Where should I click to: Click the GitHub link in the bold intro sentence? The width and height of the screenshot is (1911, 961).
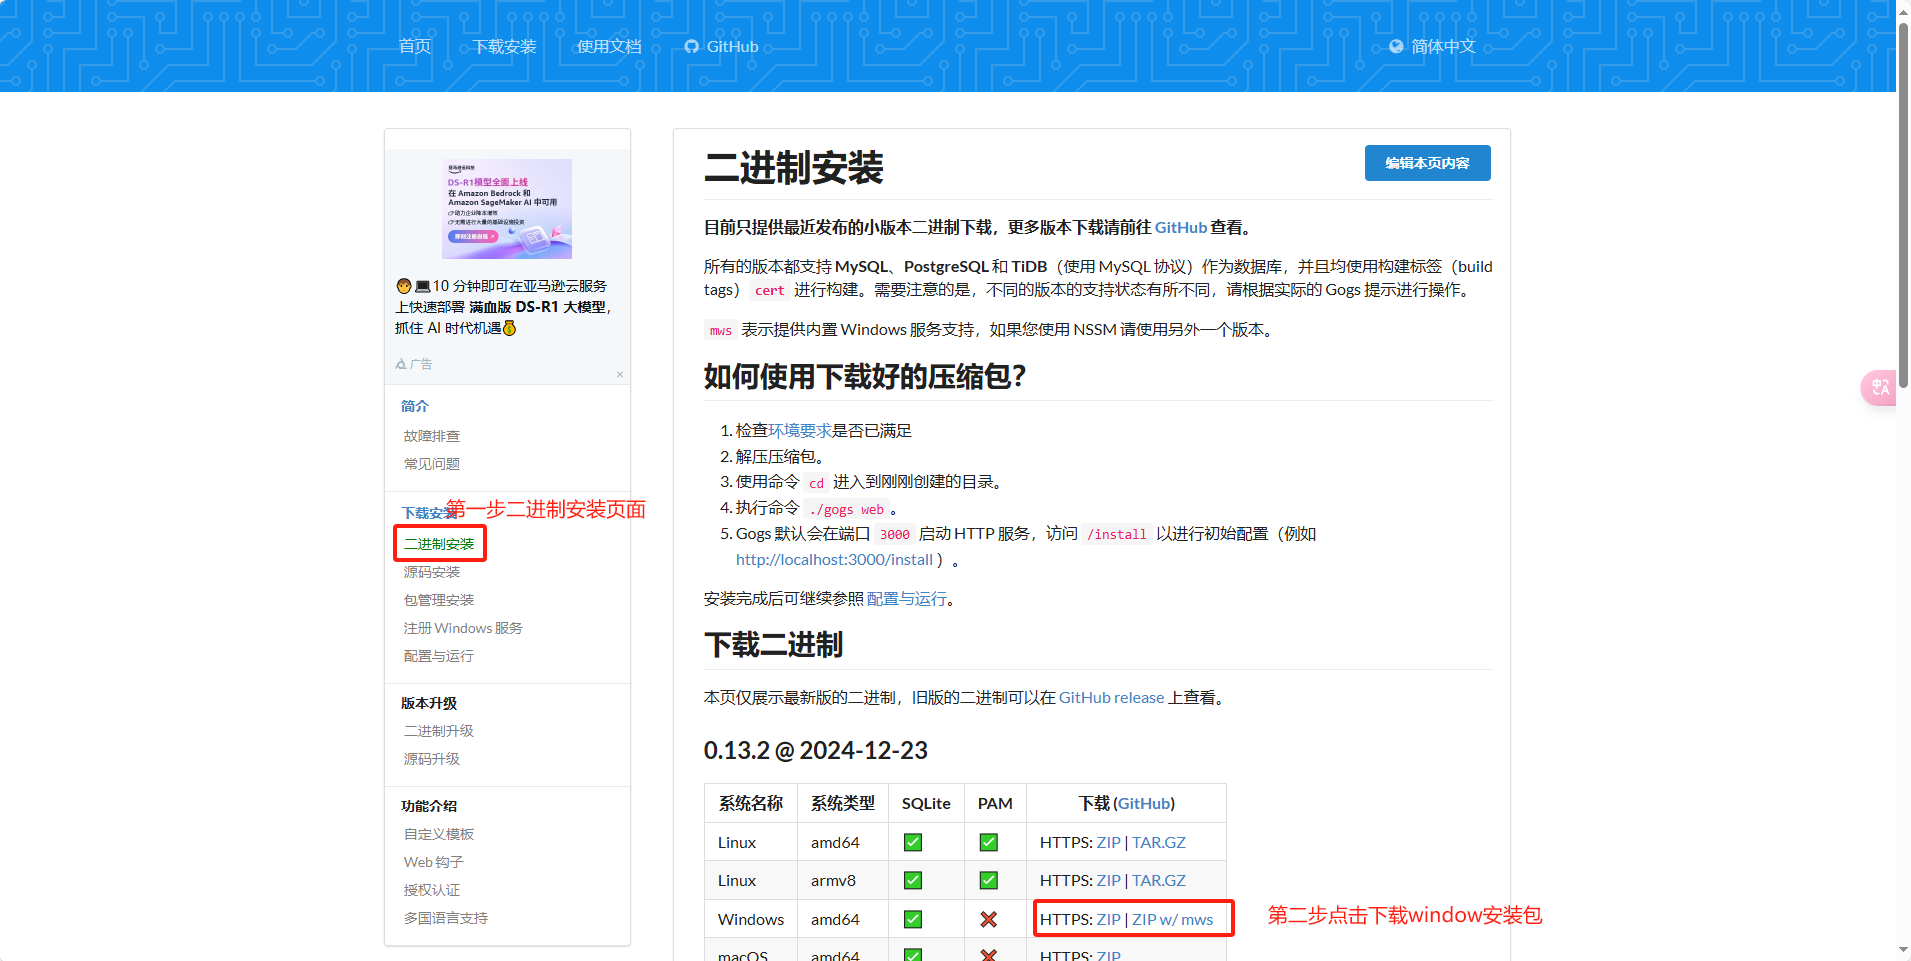tap(1181, 227)
